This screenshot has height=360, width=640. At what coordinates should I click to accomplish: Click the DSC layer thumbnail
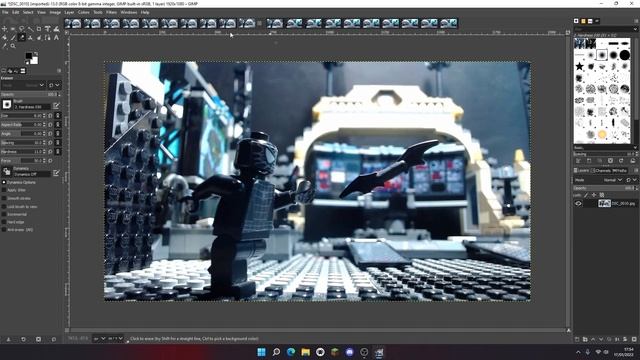(x=604, y=203)
